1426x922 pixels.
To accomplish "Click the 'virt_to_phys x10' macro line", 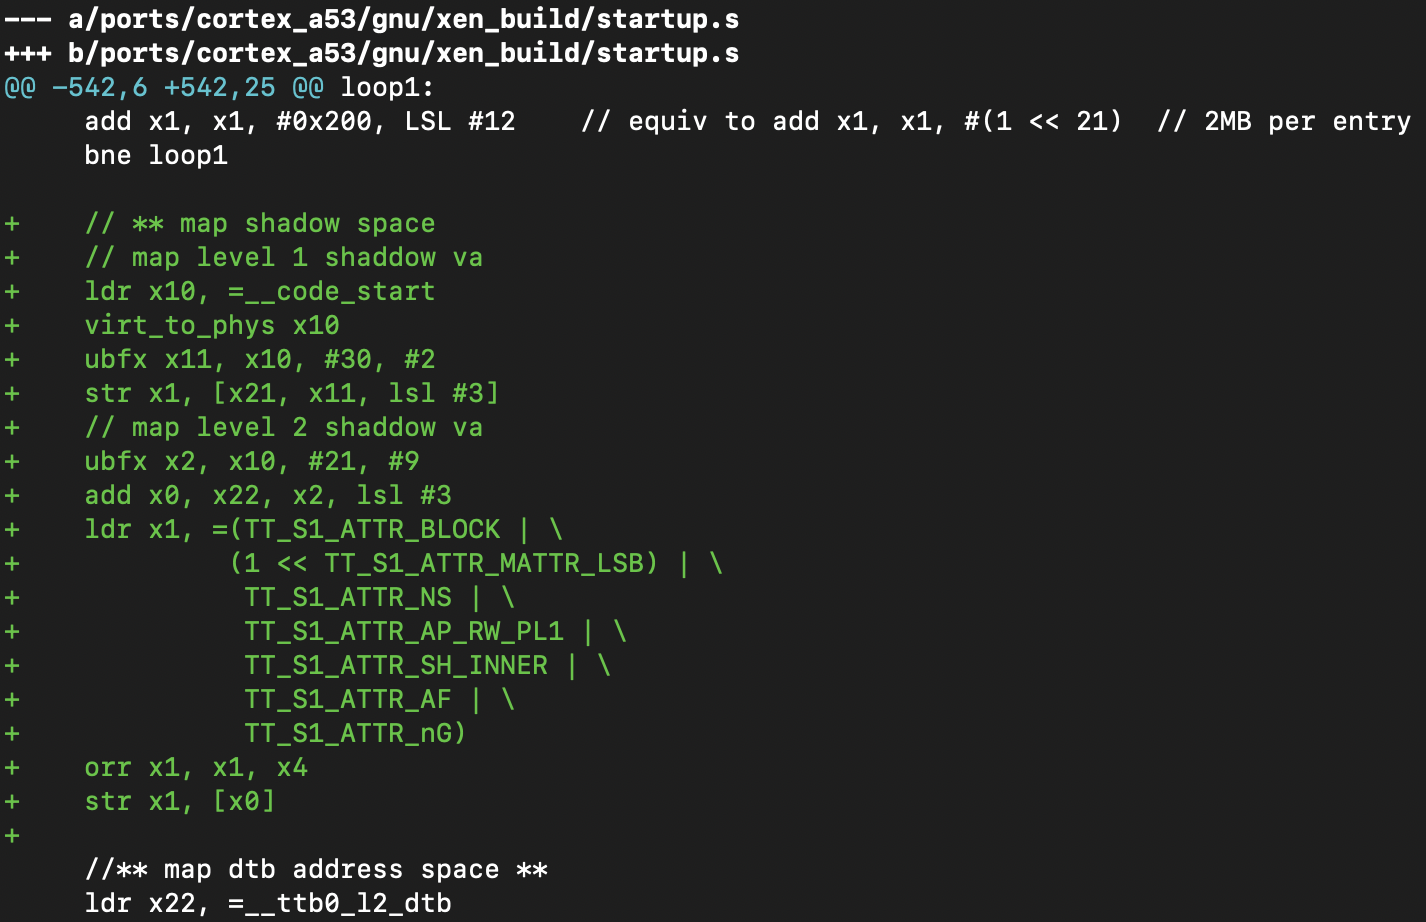I will [x=212, y=325].
